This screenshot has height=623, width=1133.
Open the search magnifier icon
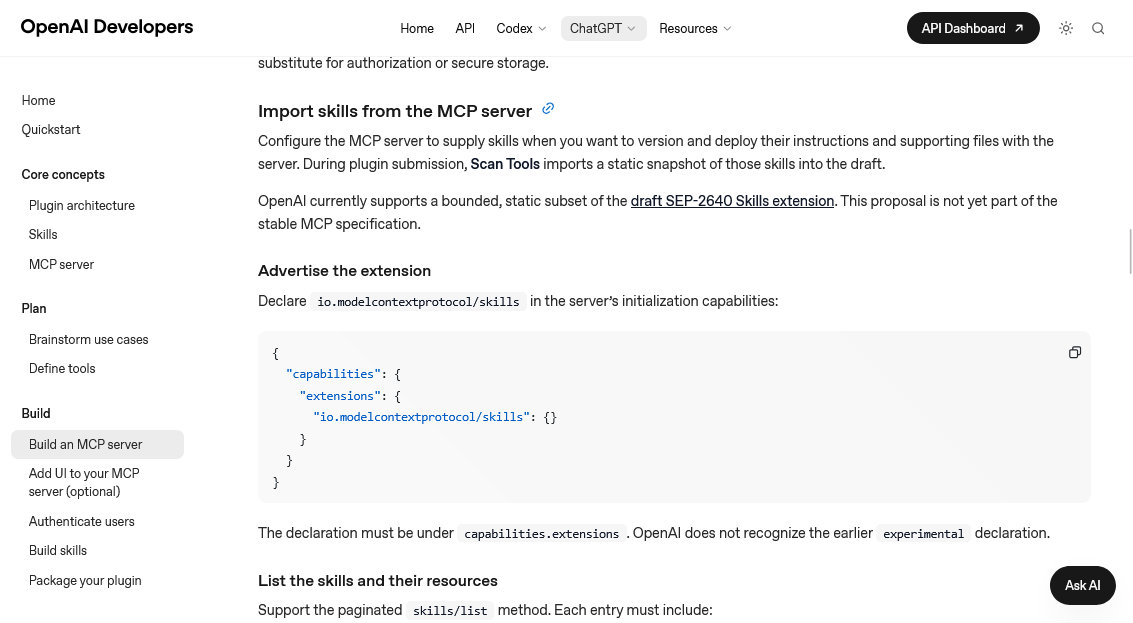[x=1098, y=28]
